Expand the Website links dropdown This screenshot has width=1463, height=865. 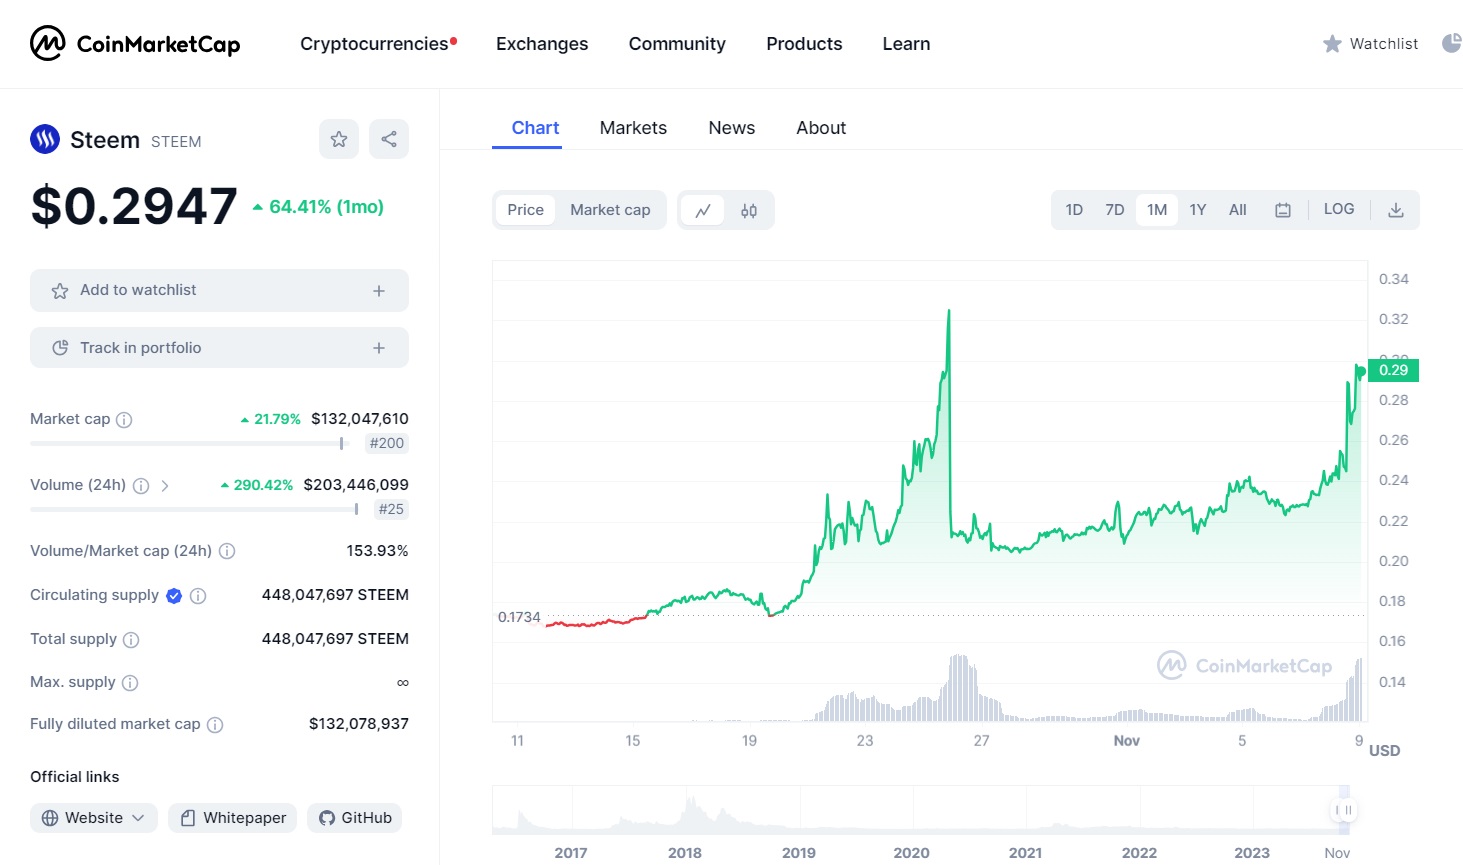(x=94, y=818)
